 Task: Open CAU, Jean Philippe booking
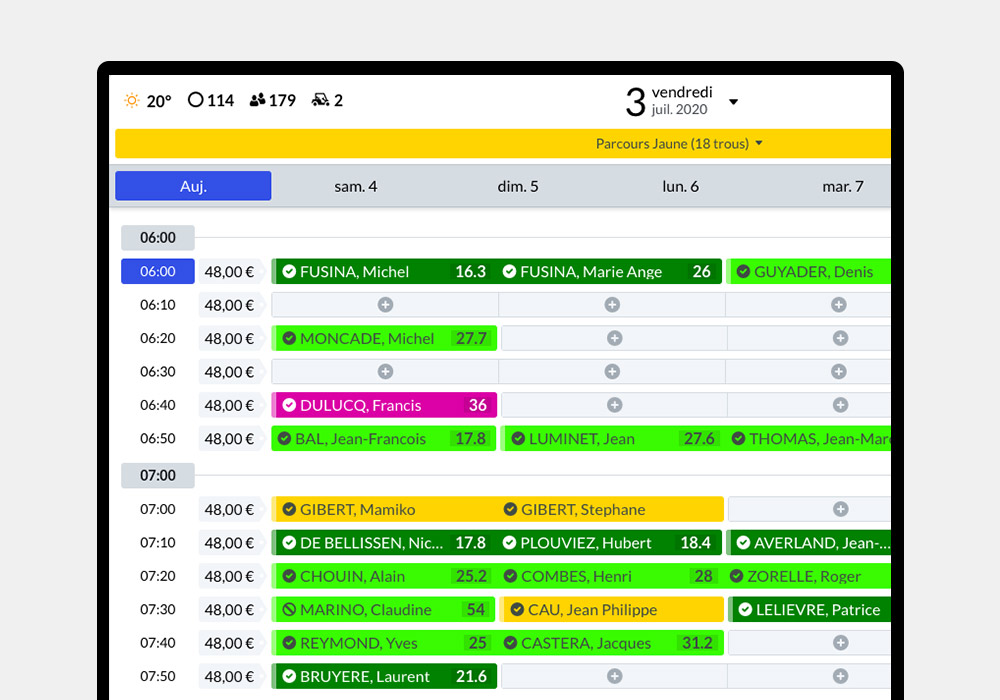tap(612, 609)
